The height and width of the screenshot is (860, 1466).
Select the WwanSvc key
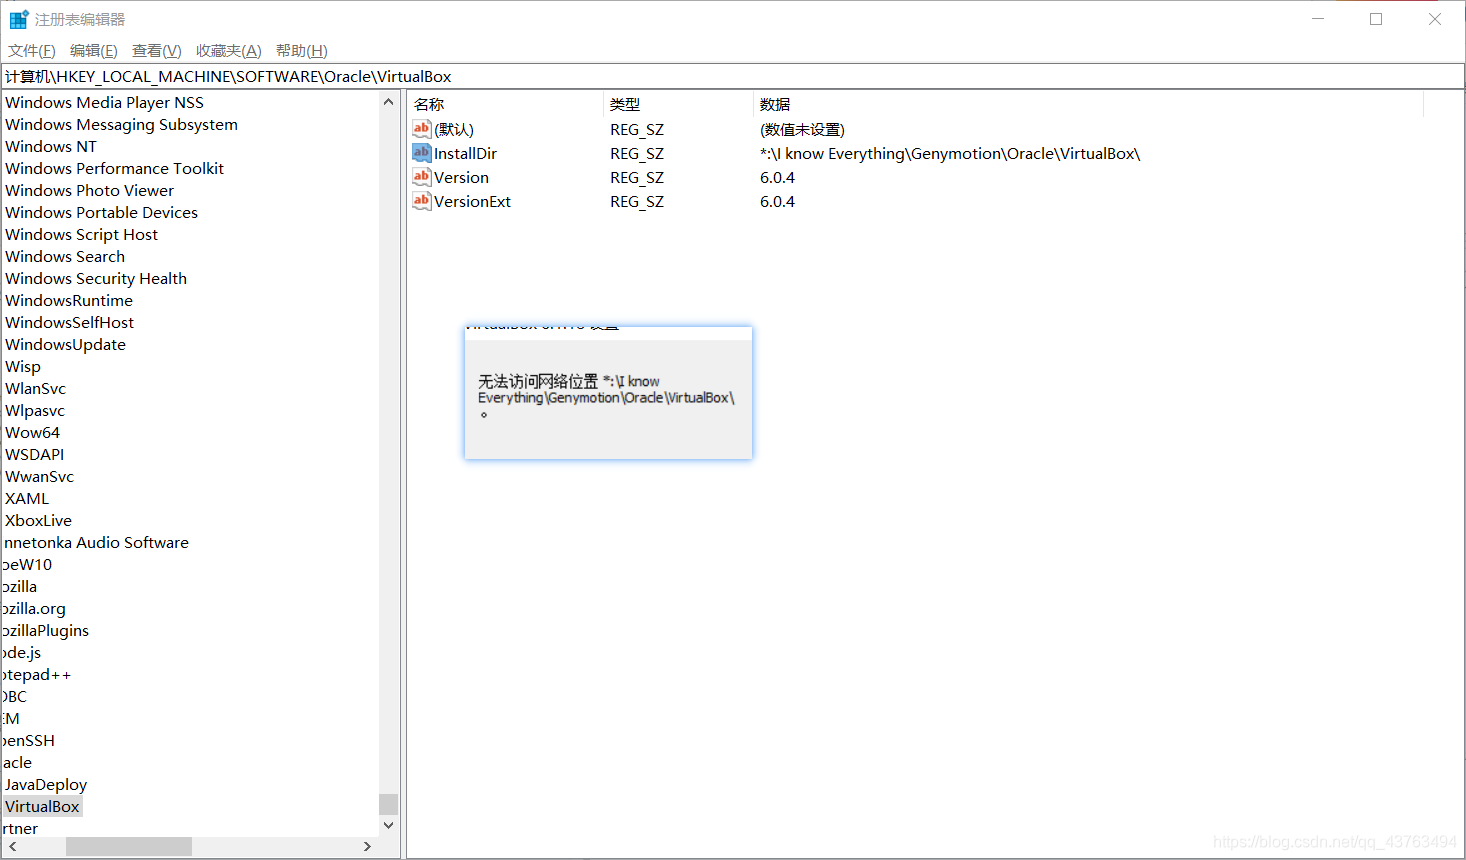39,476
